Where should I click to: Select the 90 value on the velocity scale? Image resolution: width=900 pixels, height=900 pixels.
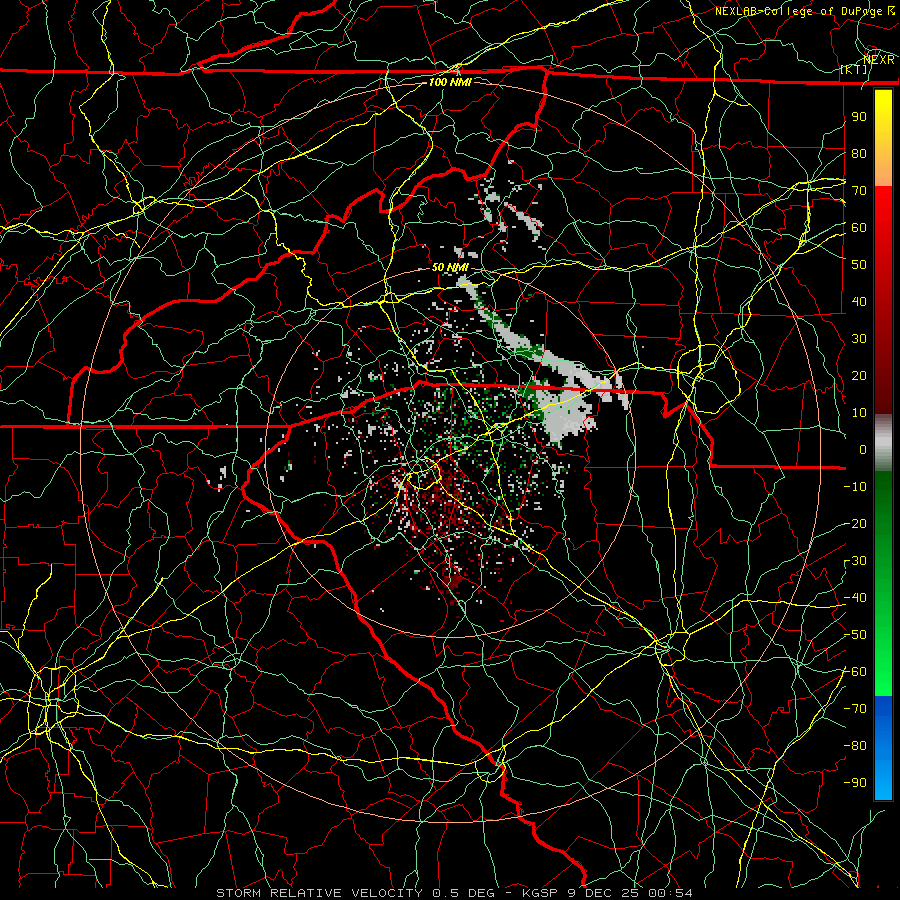[x=859, y=117]
